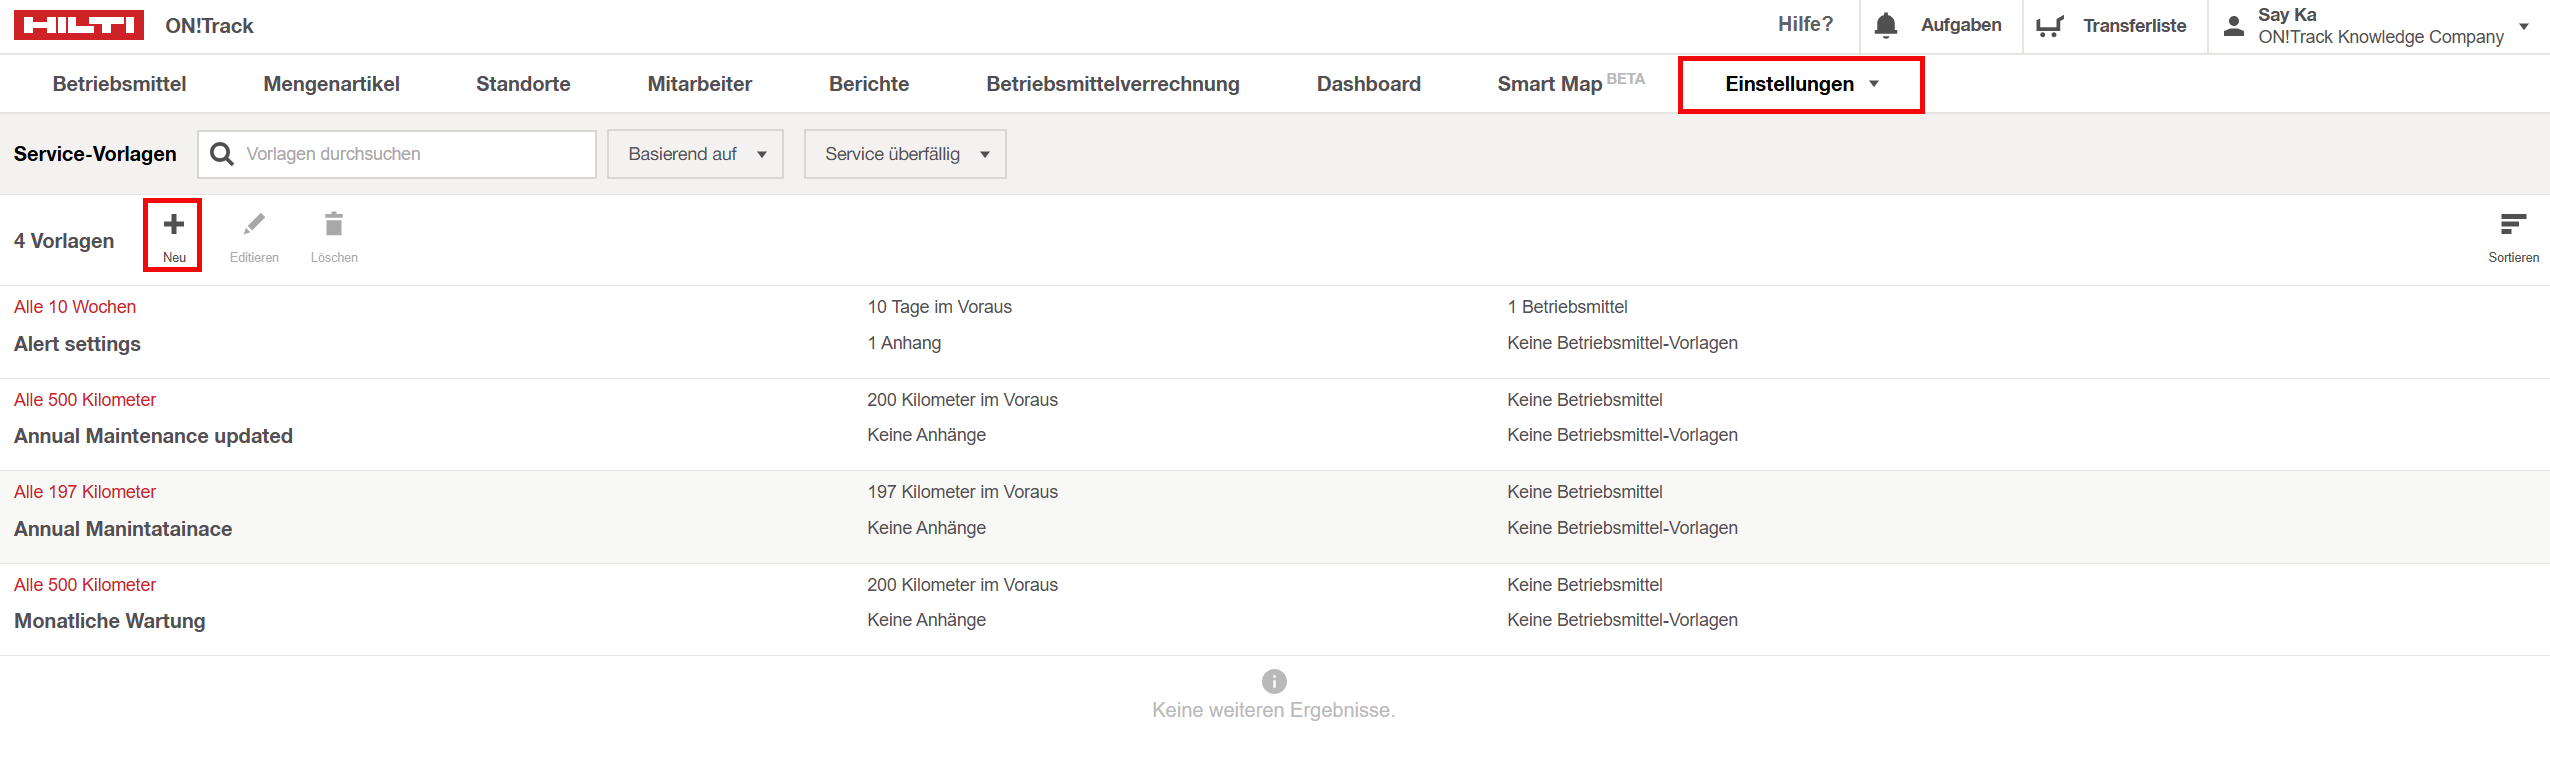The image size is (2550, 768).
Task: Click the user profile avatar icon
Action: (2233, 26)
